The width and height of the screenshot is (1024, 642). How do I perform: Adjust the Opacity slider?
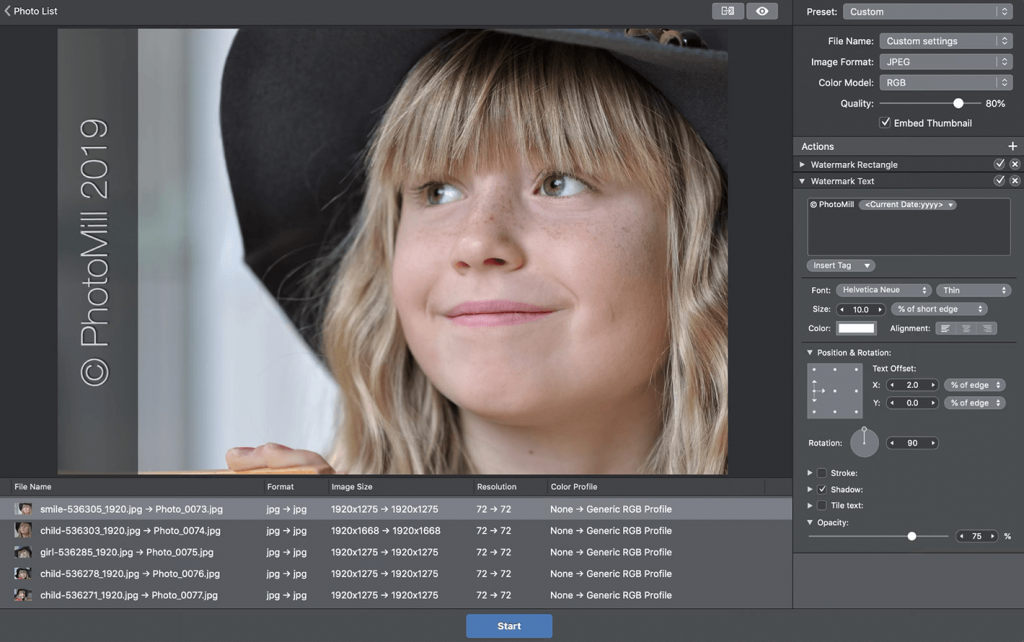click(x=912, y=536)
